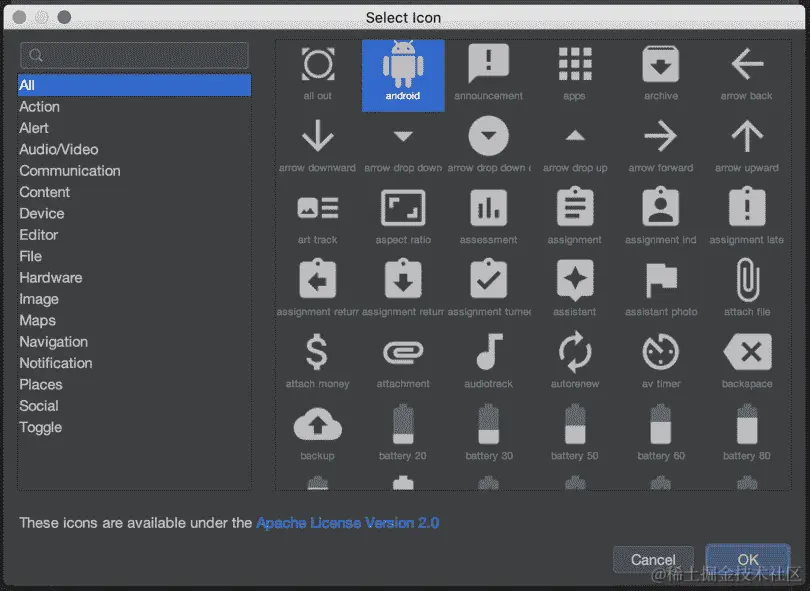This screenshot has height=591, width=810.
Task: Open the Hardware category
Action: [x=134, y=278]
